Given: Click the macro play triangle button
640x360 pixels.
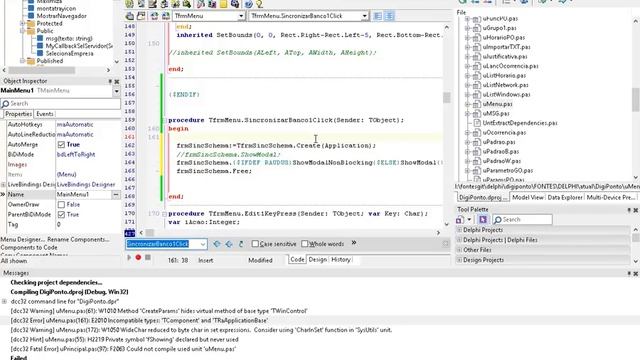Looking at the screenshot, I should 129,258.
